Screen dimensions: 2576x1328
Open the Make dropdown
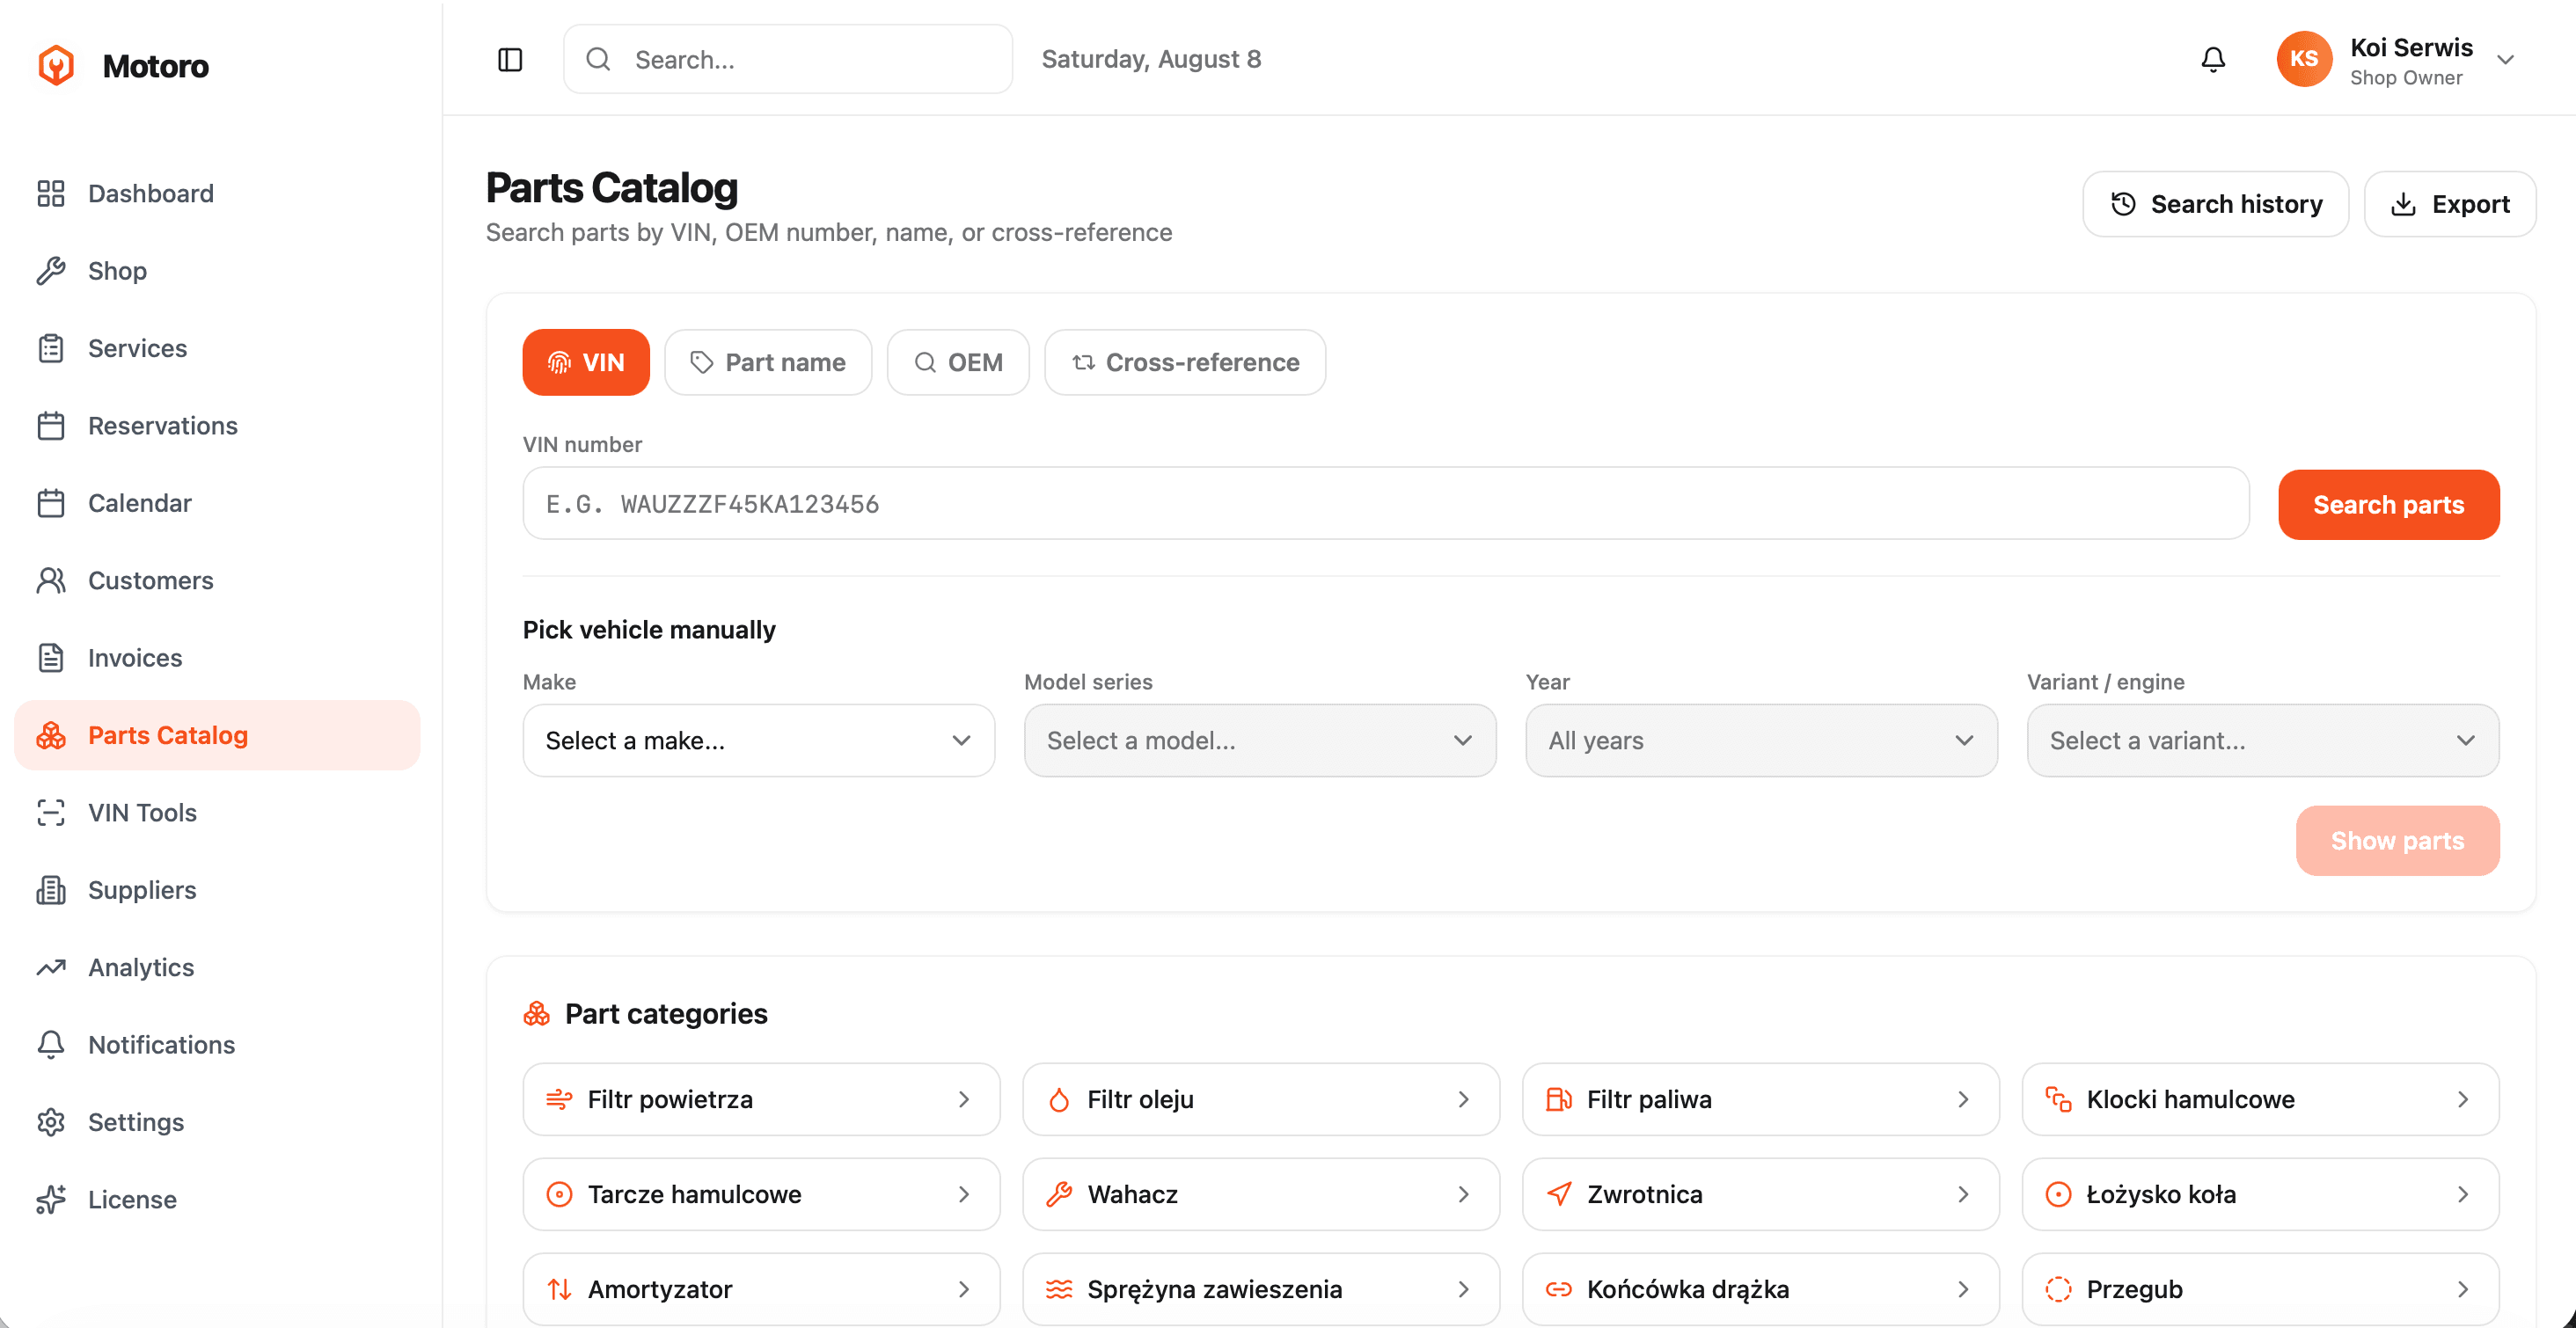pos(759,740)
